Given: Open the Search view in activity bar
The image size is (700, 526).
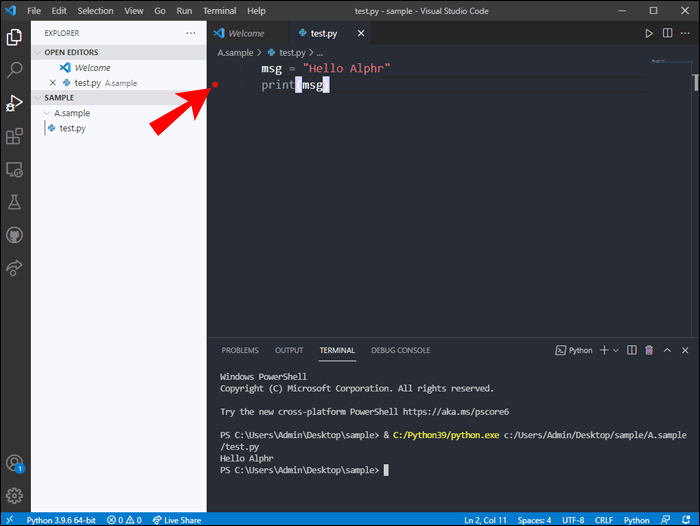Looking at the screenshot, I should 15,70.
